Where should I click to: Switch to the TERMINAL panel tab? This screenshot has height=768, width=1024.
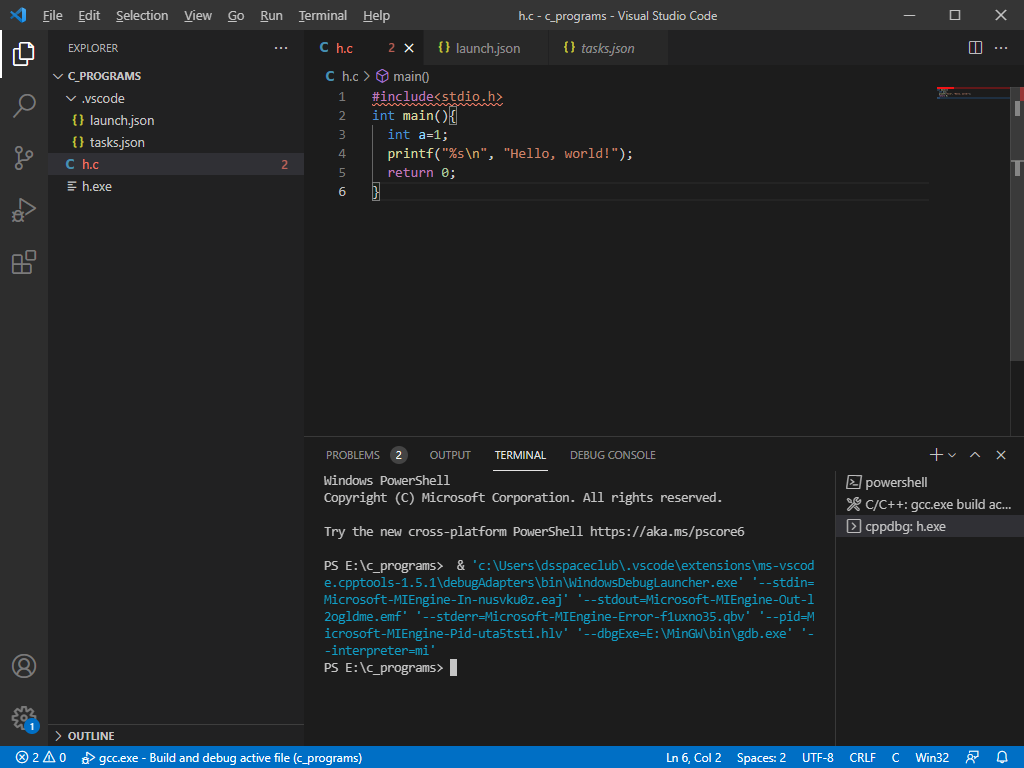point(520,455)
